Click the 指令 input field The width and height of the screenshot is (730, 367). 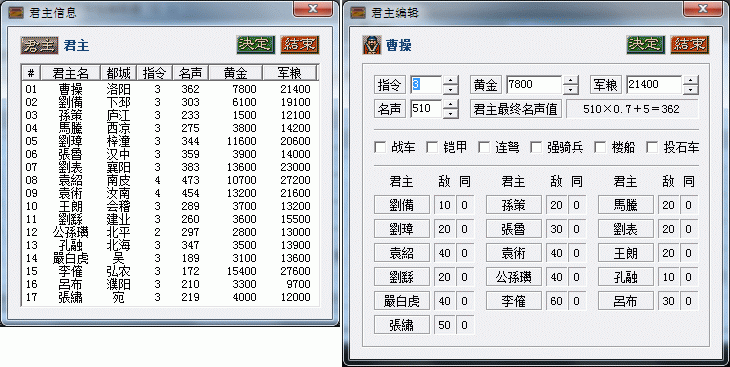coord(426,85)
